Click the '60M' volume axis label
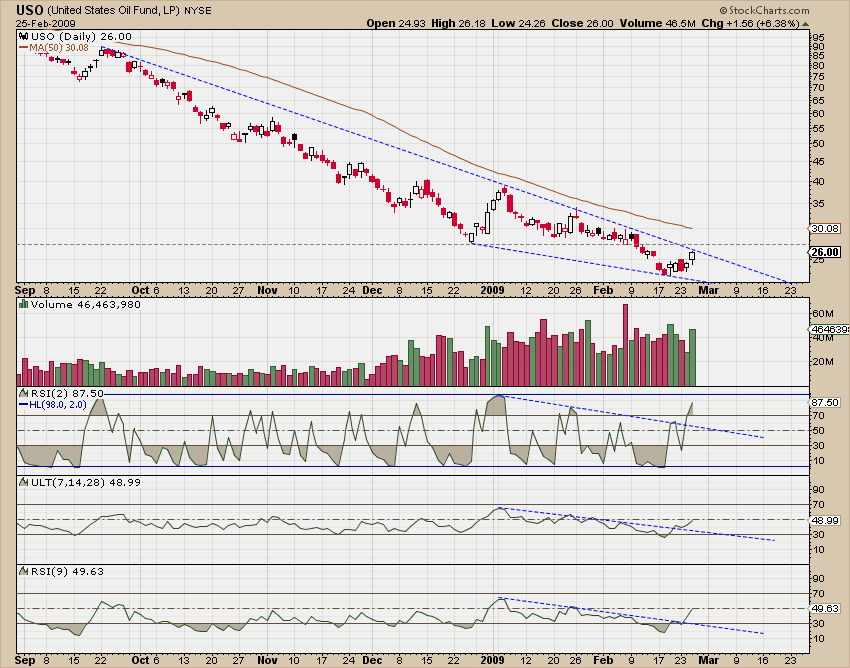The height and width of the screenshot is (668, 850). [x=822, y=313]
